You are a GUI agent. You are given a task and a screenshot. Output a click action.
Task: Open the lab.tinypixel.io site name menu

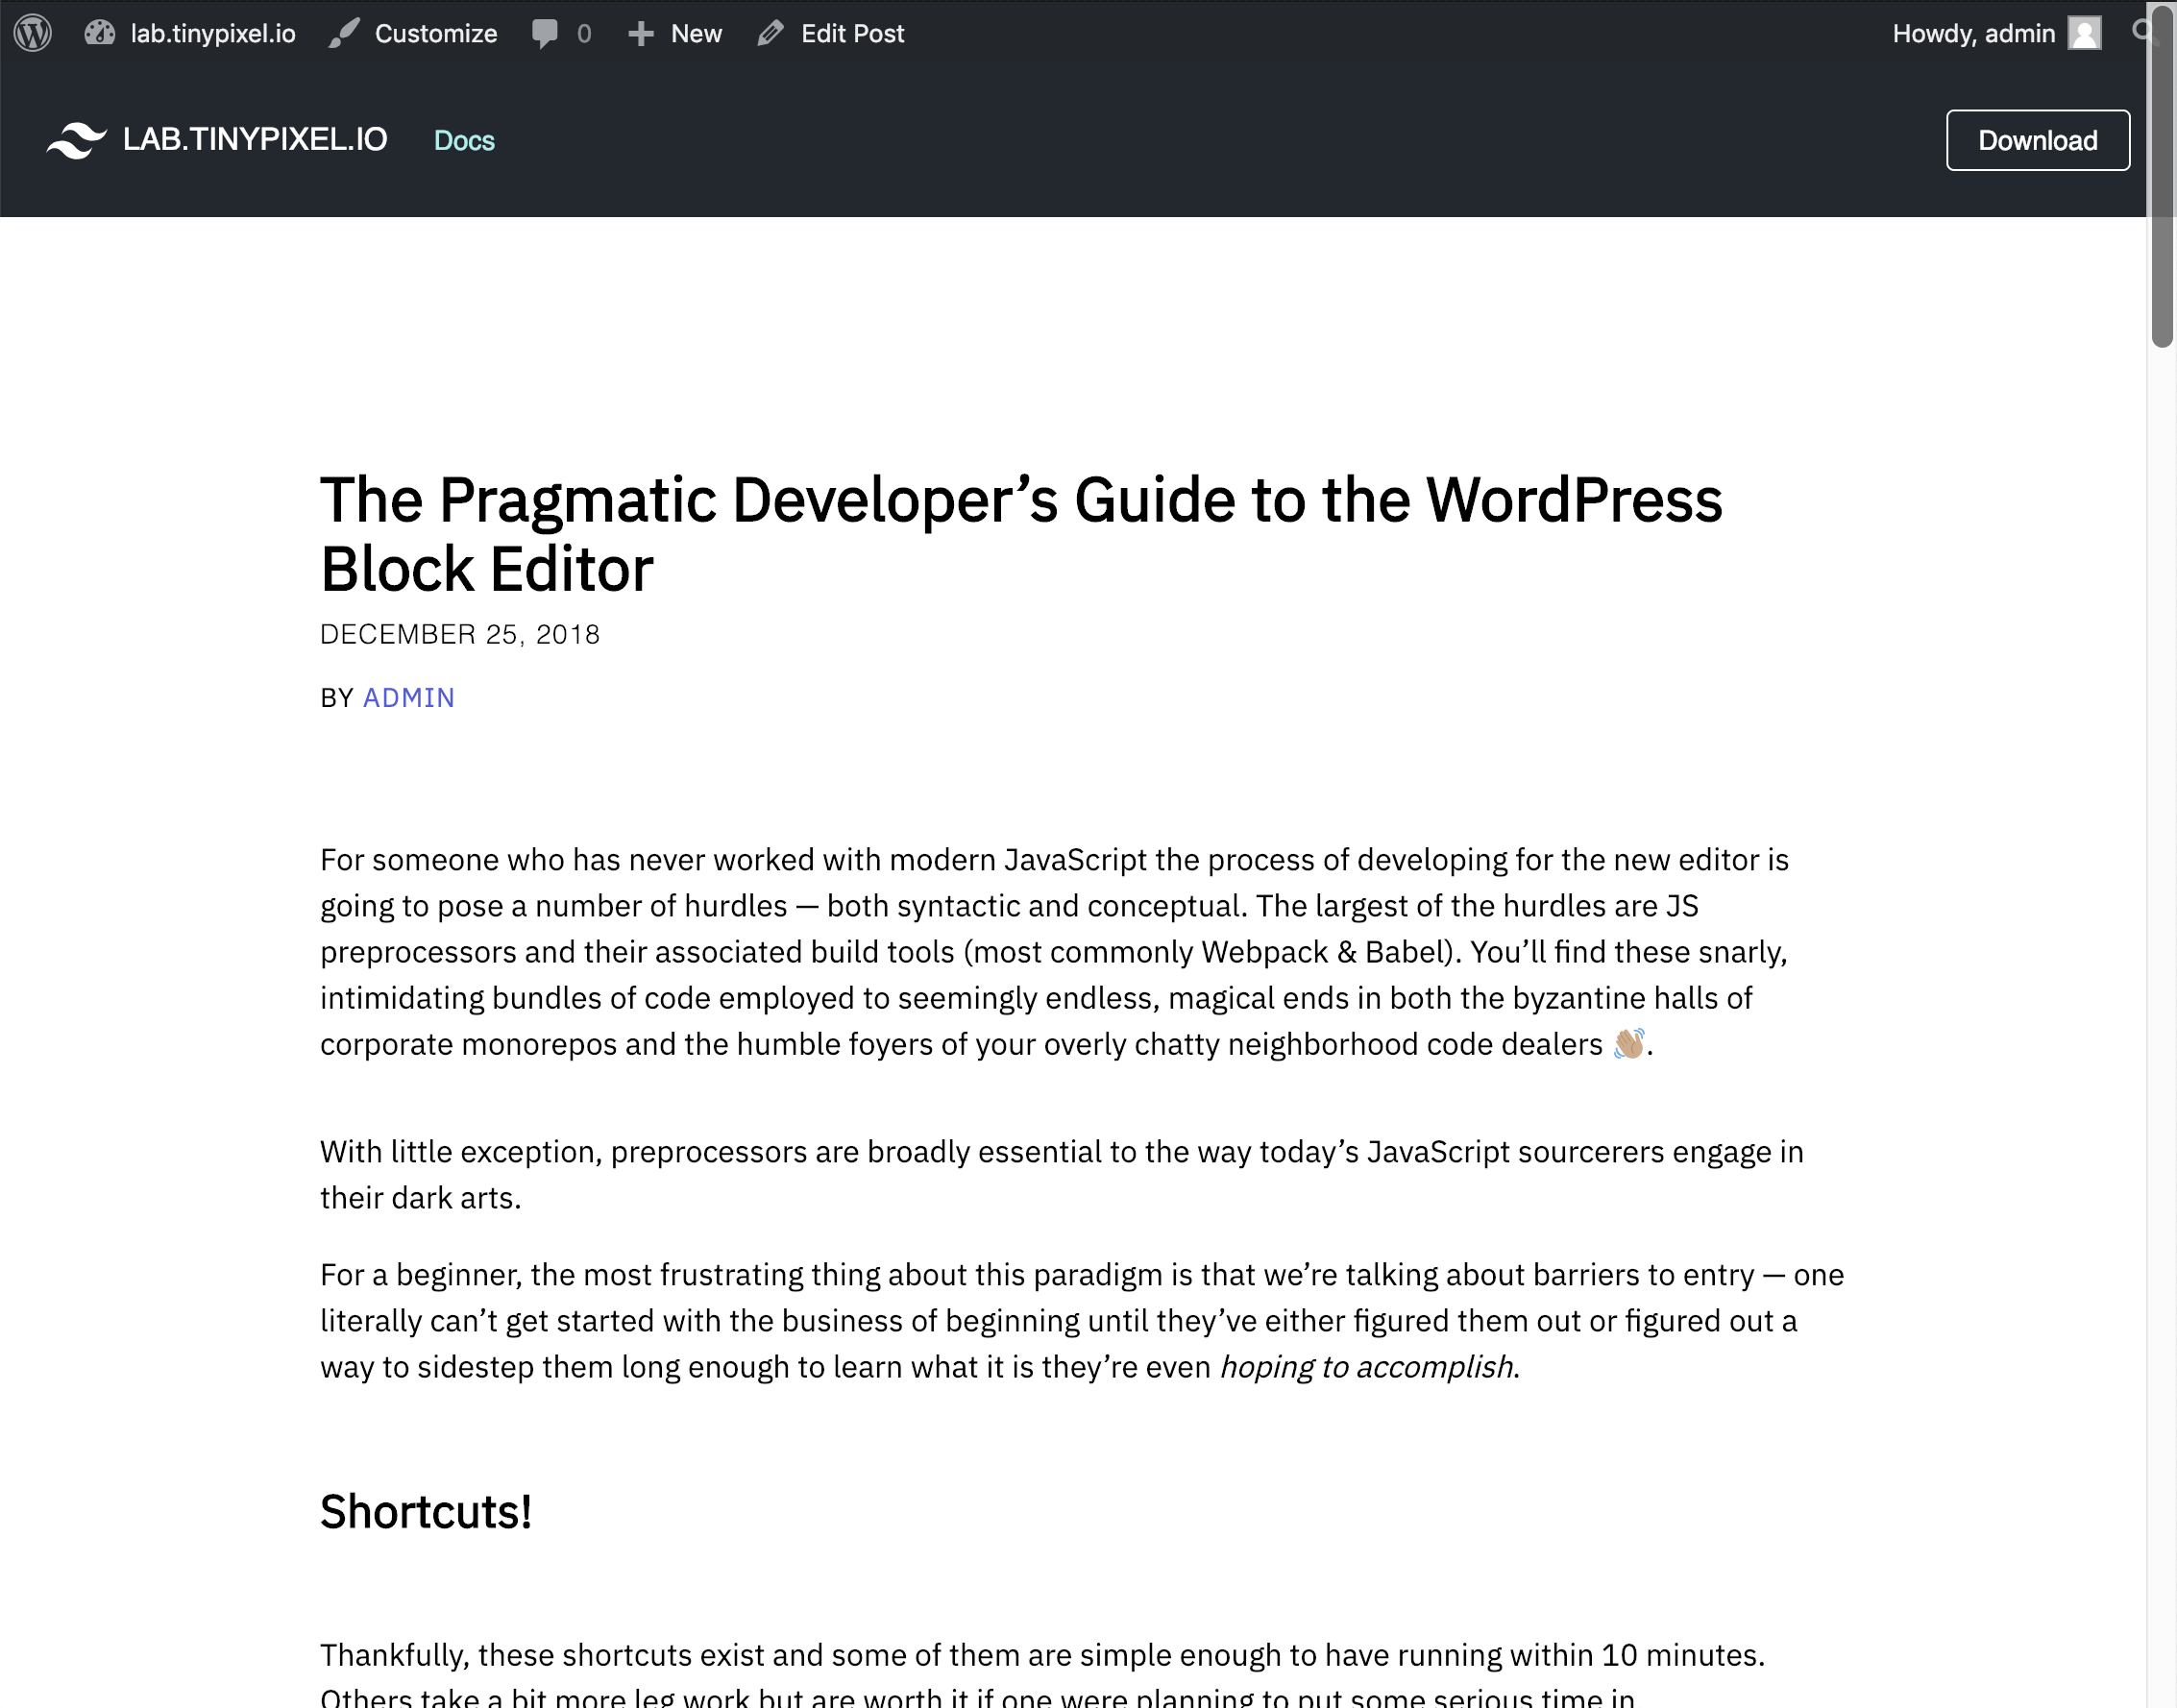[x=213, y=33]
